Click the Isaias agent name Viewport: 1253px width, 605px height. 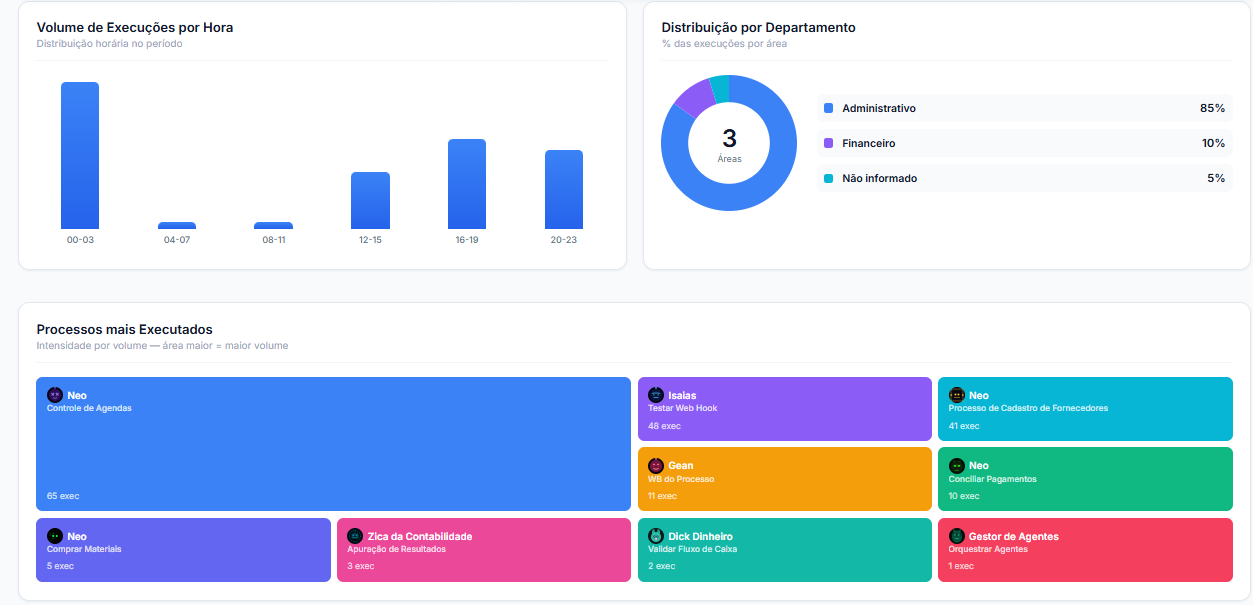tap(682, 395)
